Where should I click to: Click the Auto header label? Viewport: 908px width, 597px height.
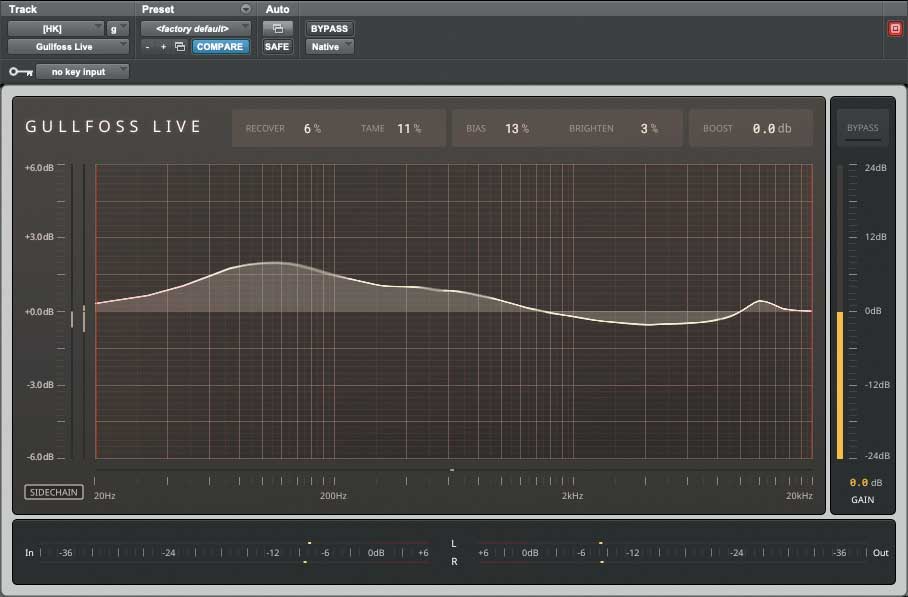277,9
